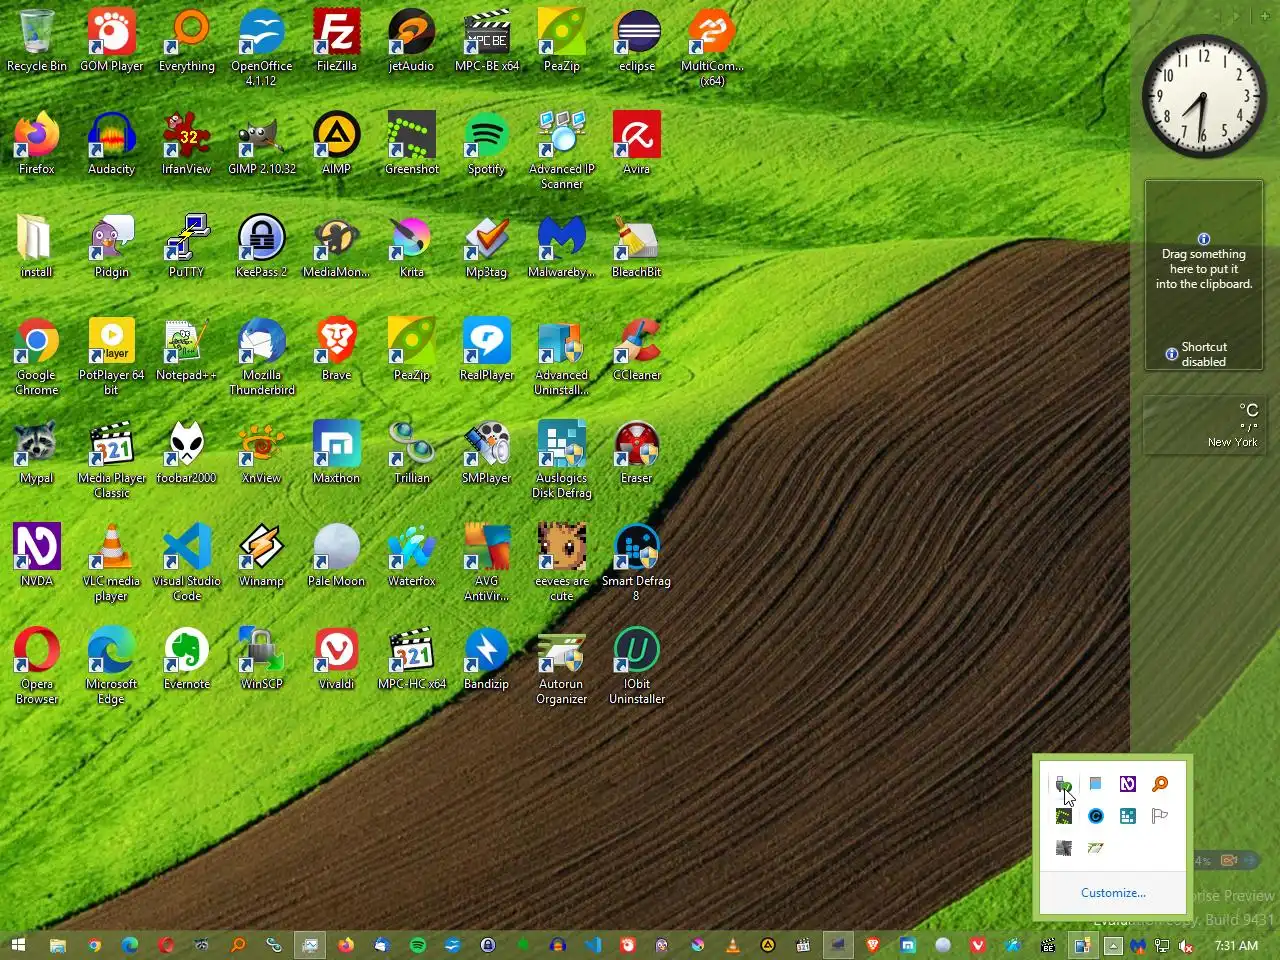Select the eclipse desktop shortcut
This screenshot has height=960, width=1280.
pos(637,41)
